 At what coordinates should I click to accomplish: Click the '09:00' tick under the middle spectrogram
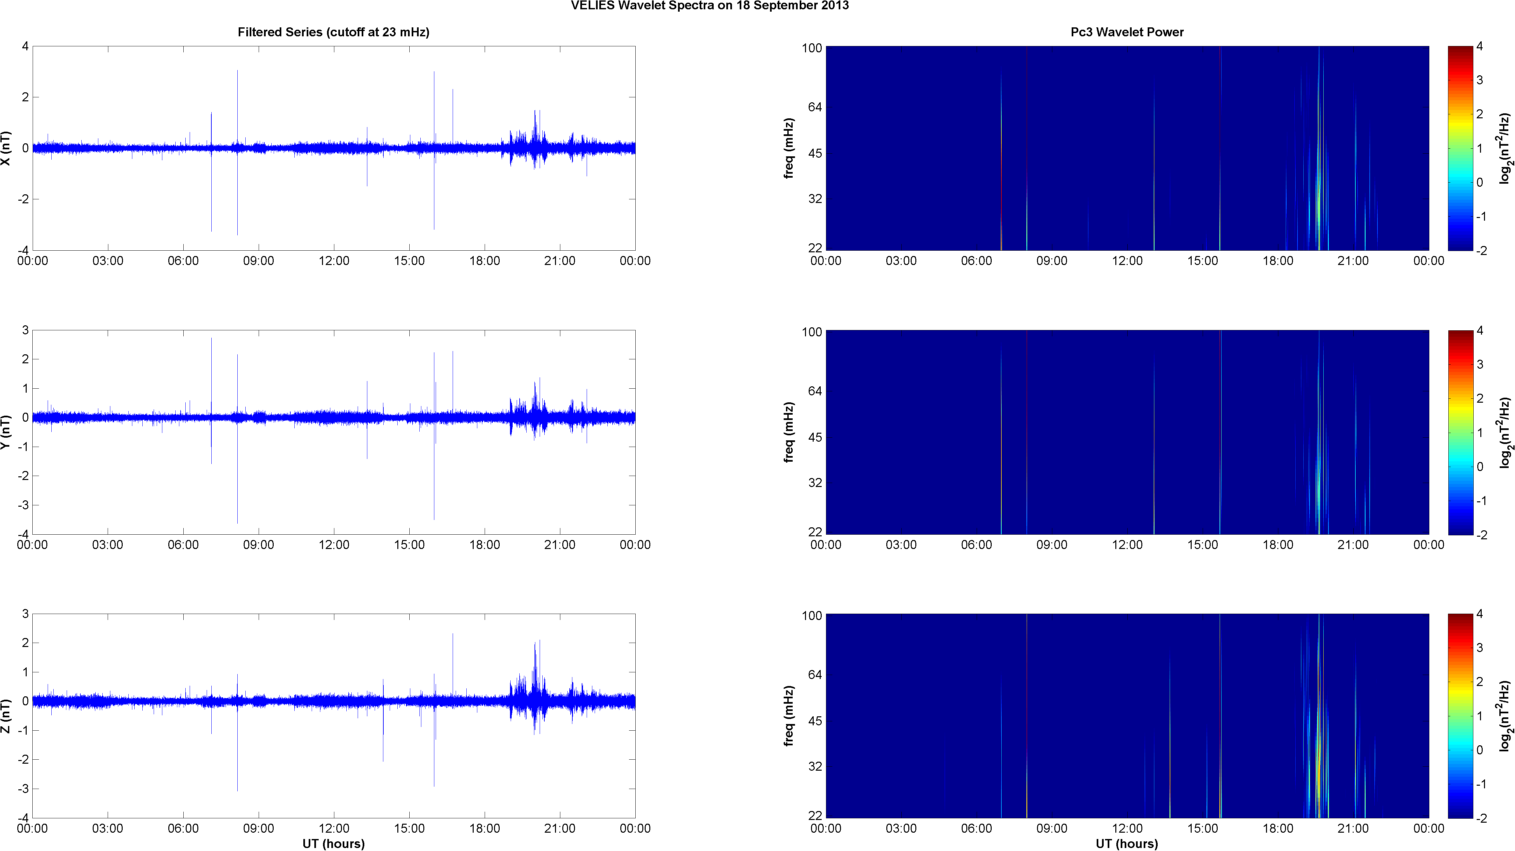pos(1051,545)
